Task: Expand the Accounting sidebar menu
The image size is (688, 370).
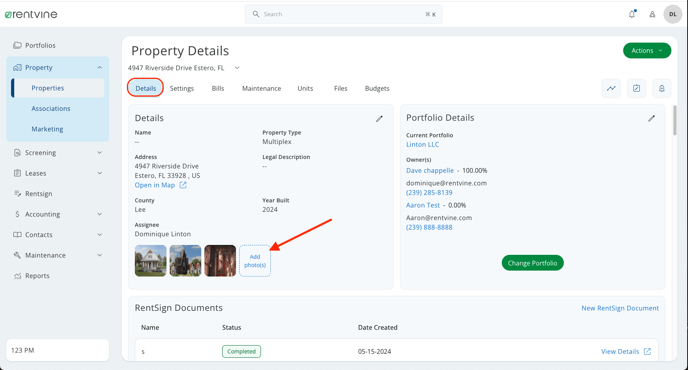Action: pos(100,214)
